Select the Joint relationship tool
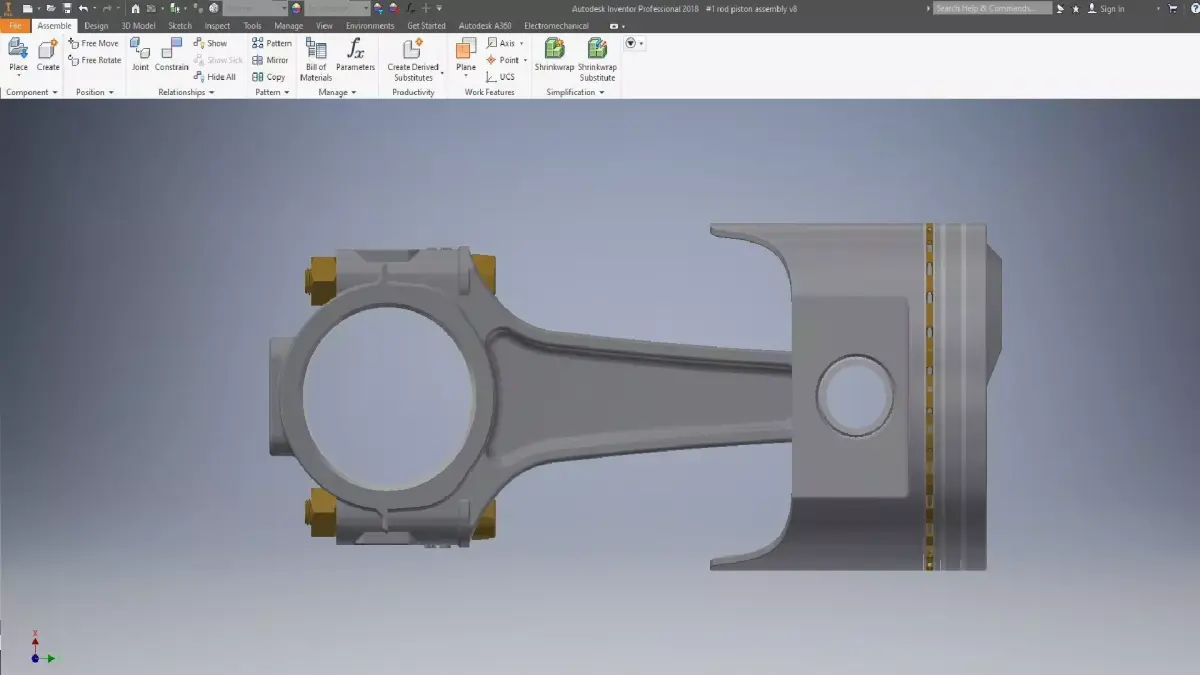Screen dimensions: 1200x675 click(x=140, y=56)
